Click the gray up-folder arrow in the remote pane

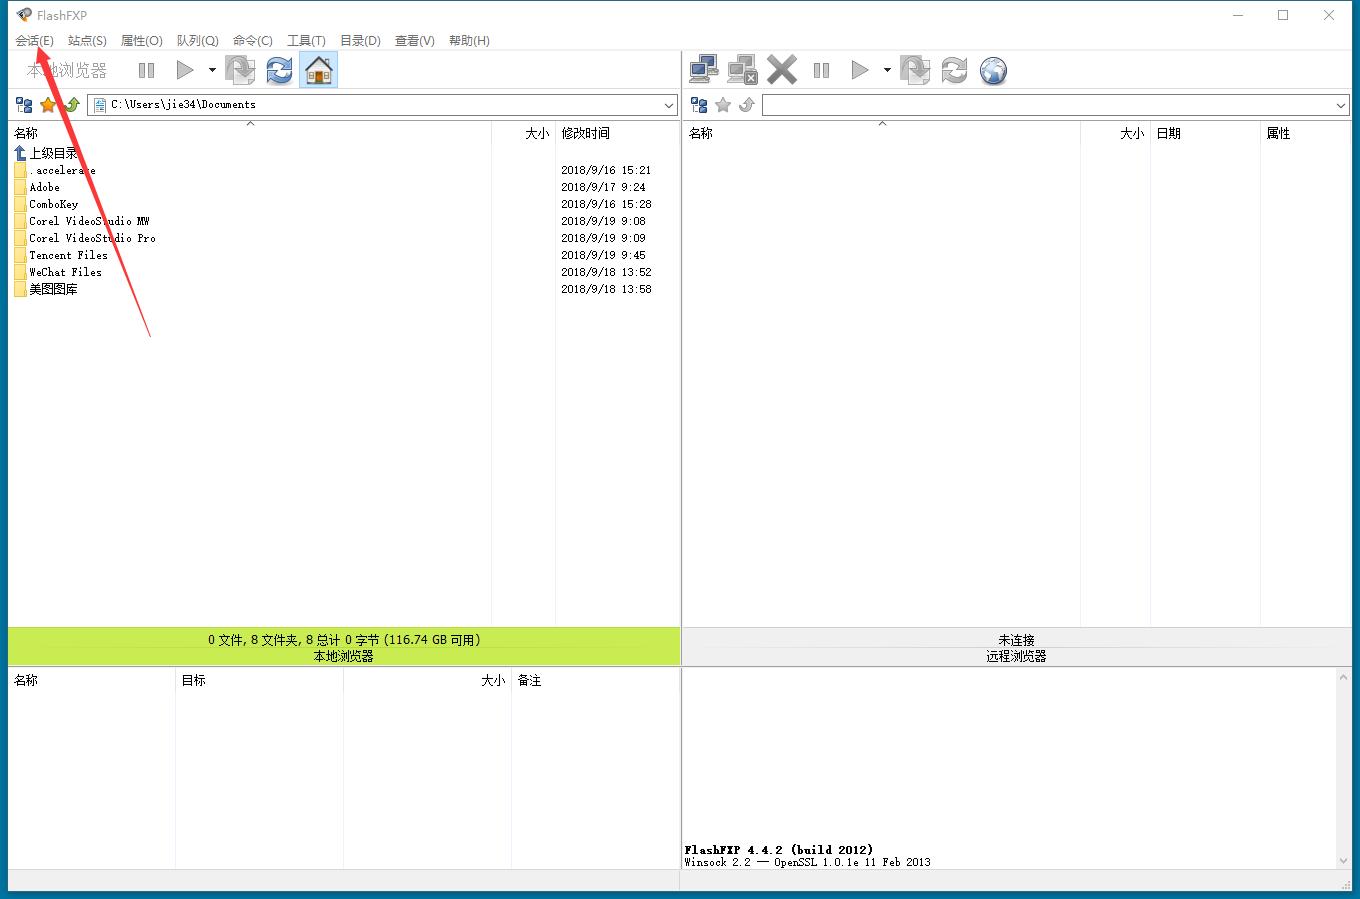[x=747, y=105]
